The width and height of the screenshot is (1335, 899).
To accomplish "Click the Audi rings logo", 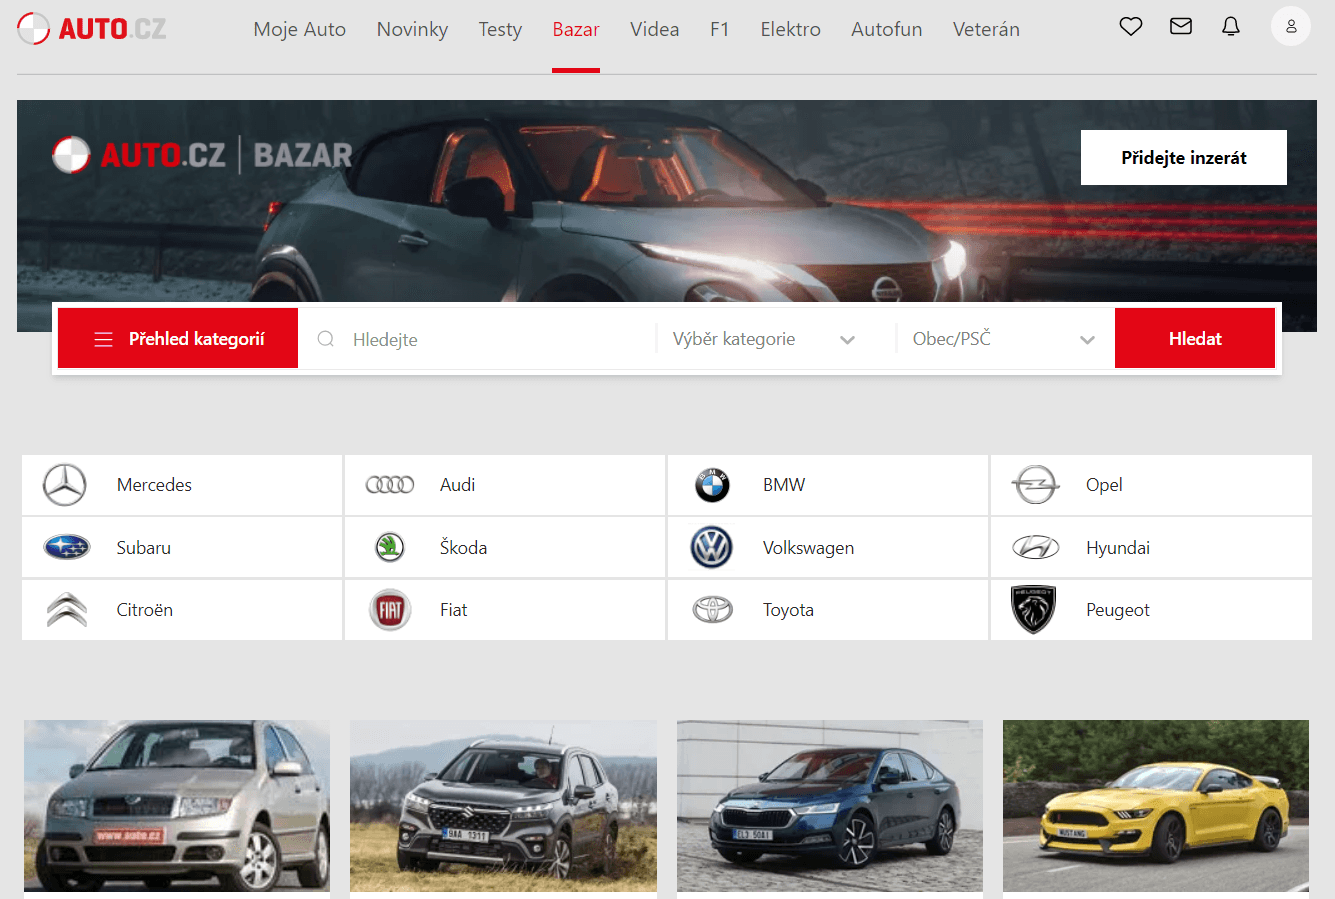I will tap(390, 485).
